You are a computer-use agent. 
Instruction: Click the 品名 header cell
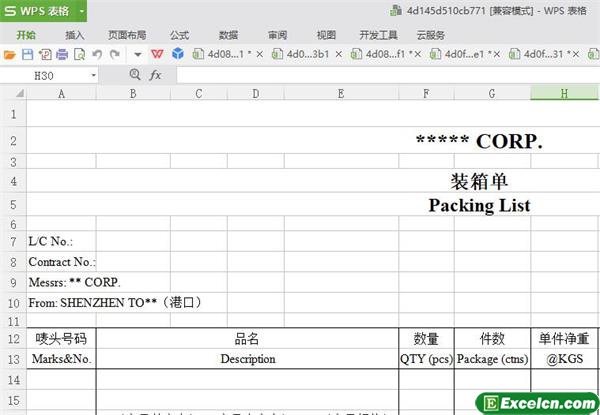[247, 339]
